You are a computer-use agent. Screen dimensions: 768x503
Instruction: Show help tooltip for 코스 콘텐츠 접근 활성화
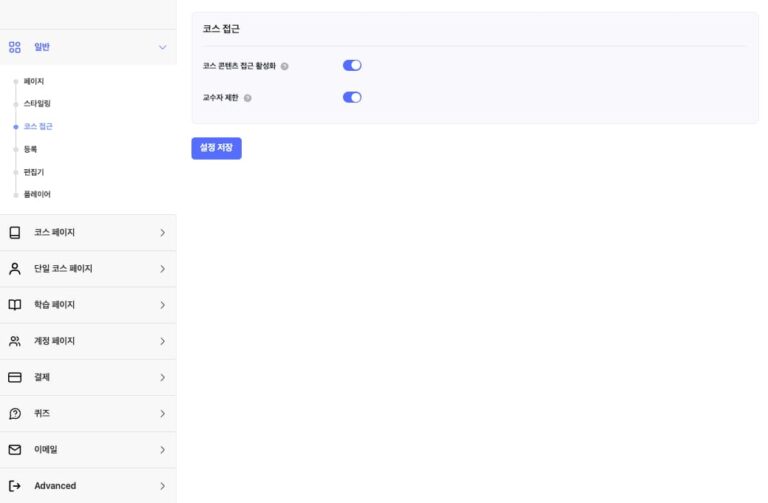tap(285, 67)
